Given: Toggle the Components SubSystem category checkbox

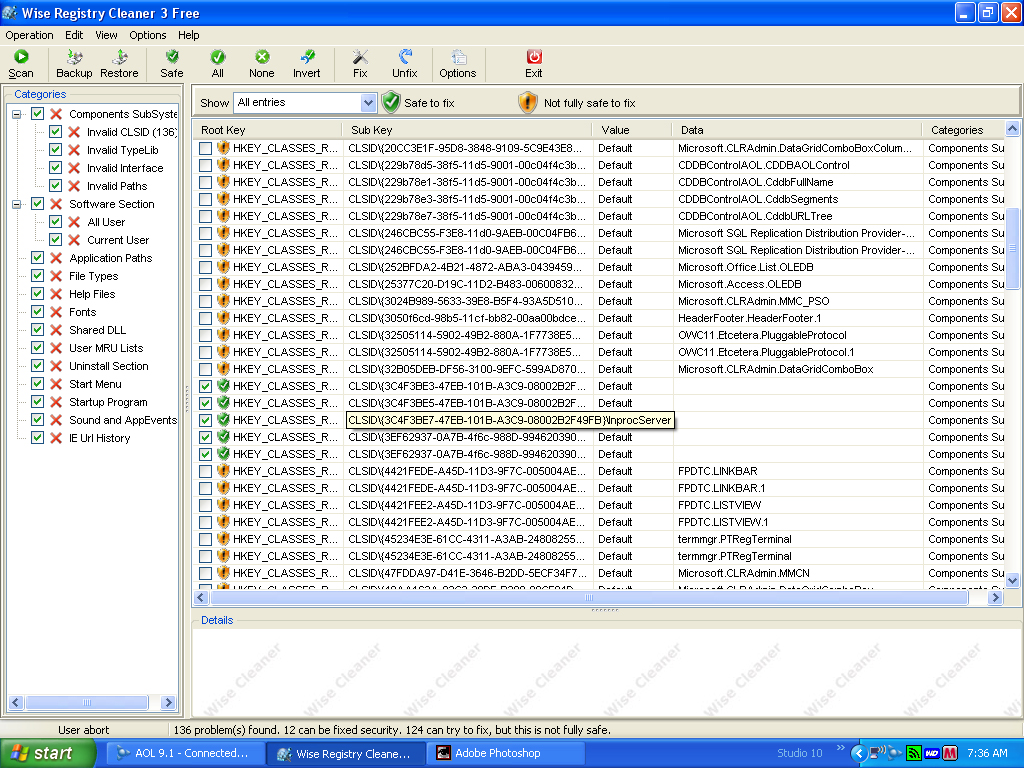Looking at the screenshot, I should coord(38,114).
